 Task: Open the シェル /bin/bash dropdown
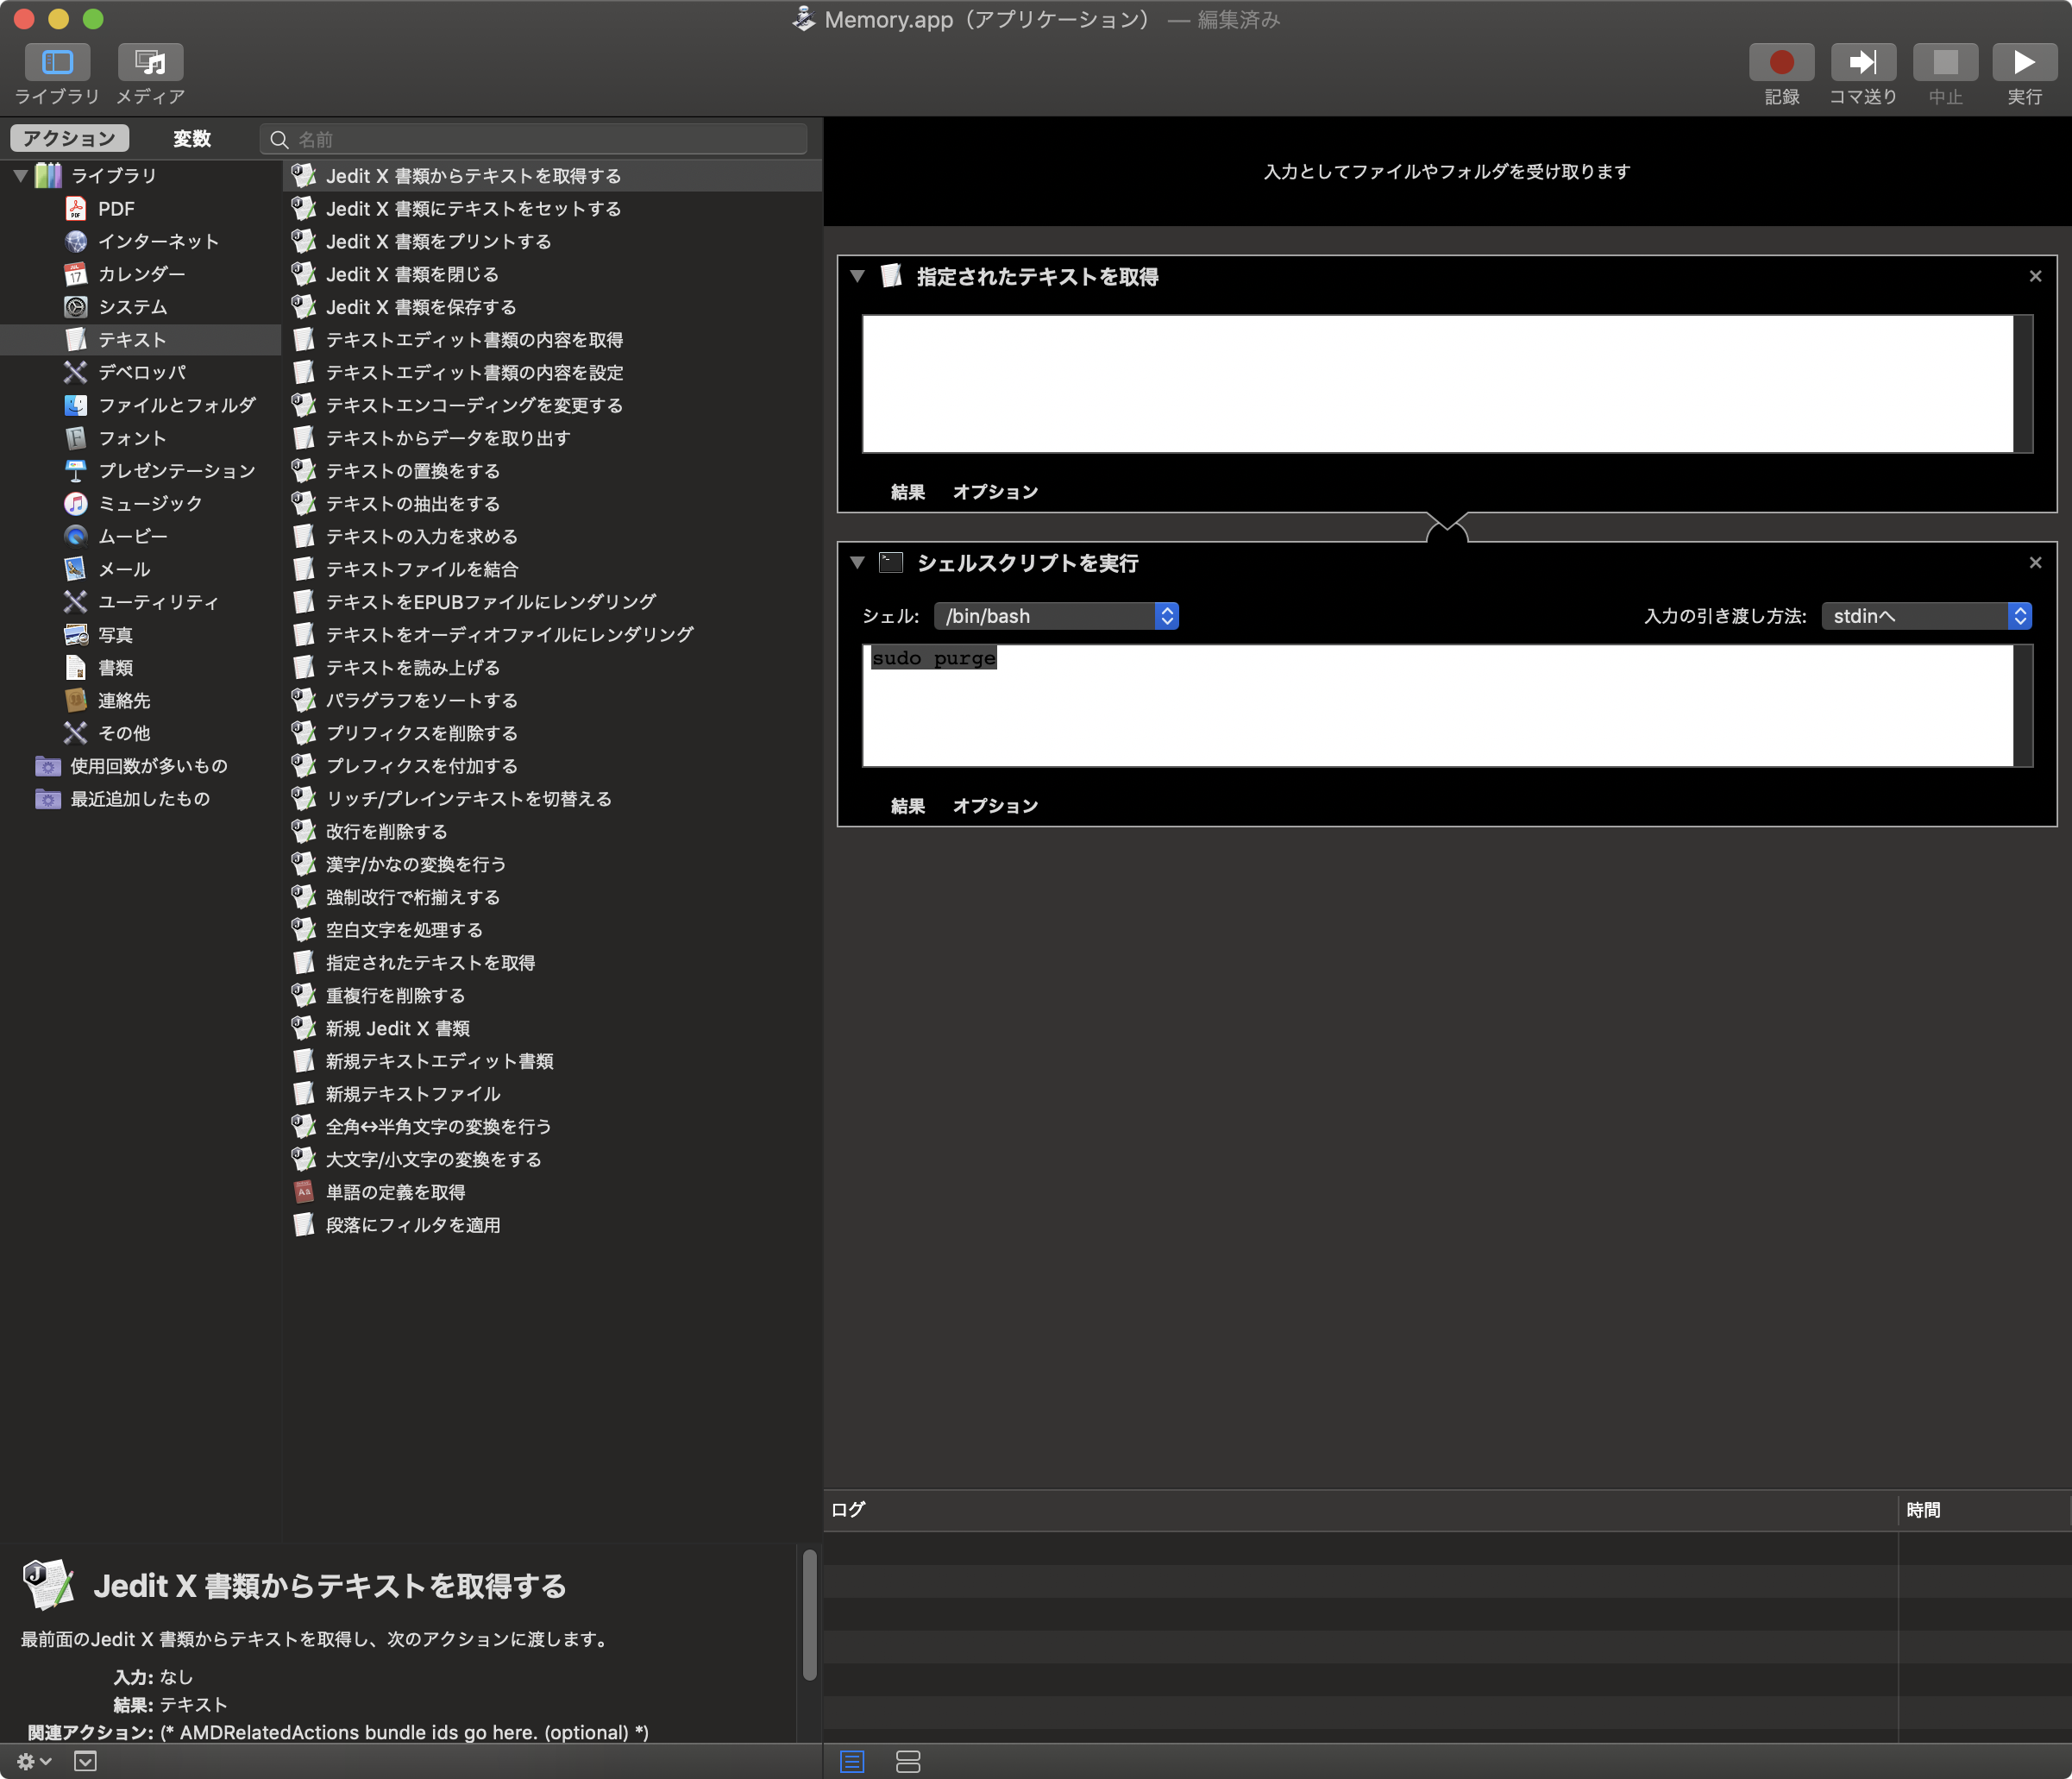pos(1056,616)
